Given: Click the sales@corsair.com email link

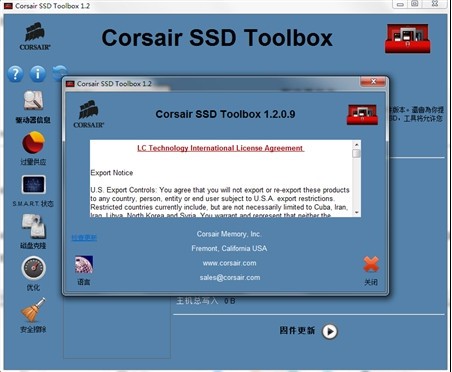Looking at the screenshot, I should point(230,277).
